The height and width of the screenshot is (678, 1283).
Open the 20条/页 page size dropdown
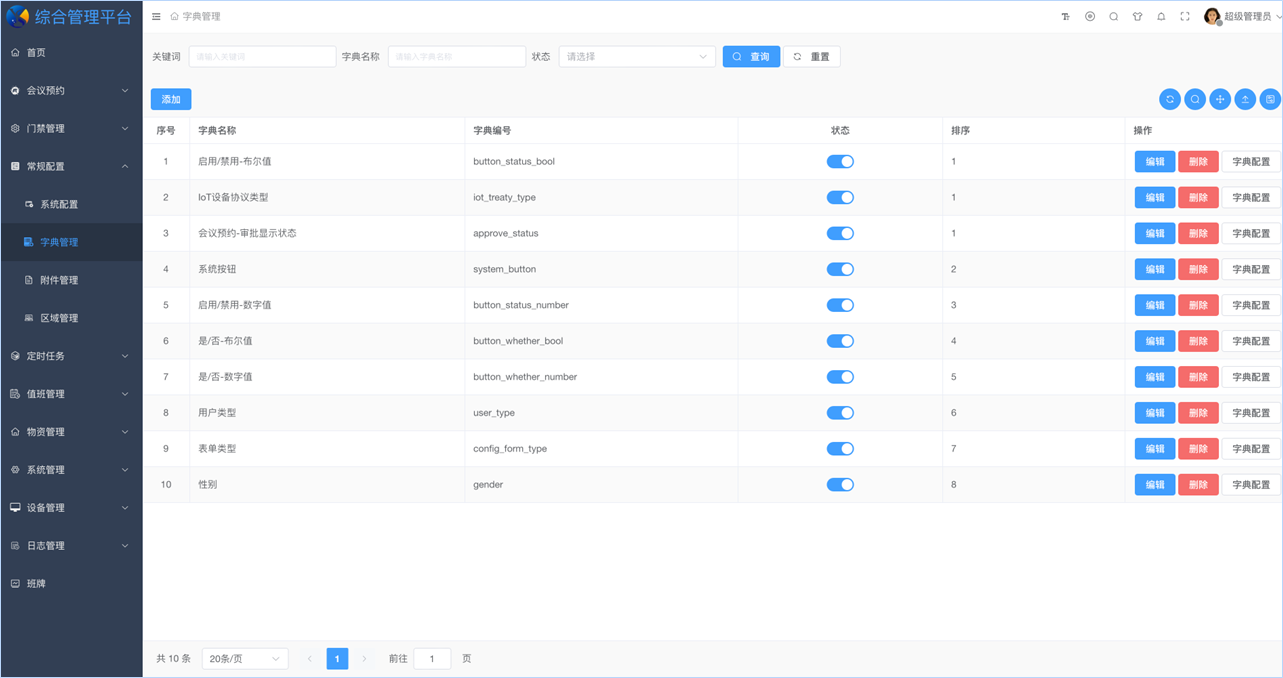tap(244, 658)
